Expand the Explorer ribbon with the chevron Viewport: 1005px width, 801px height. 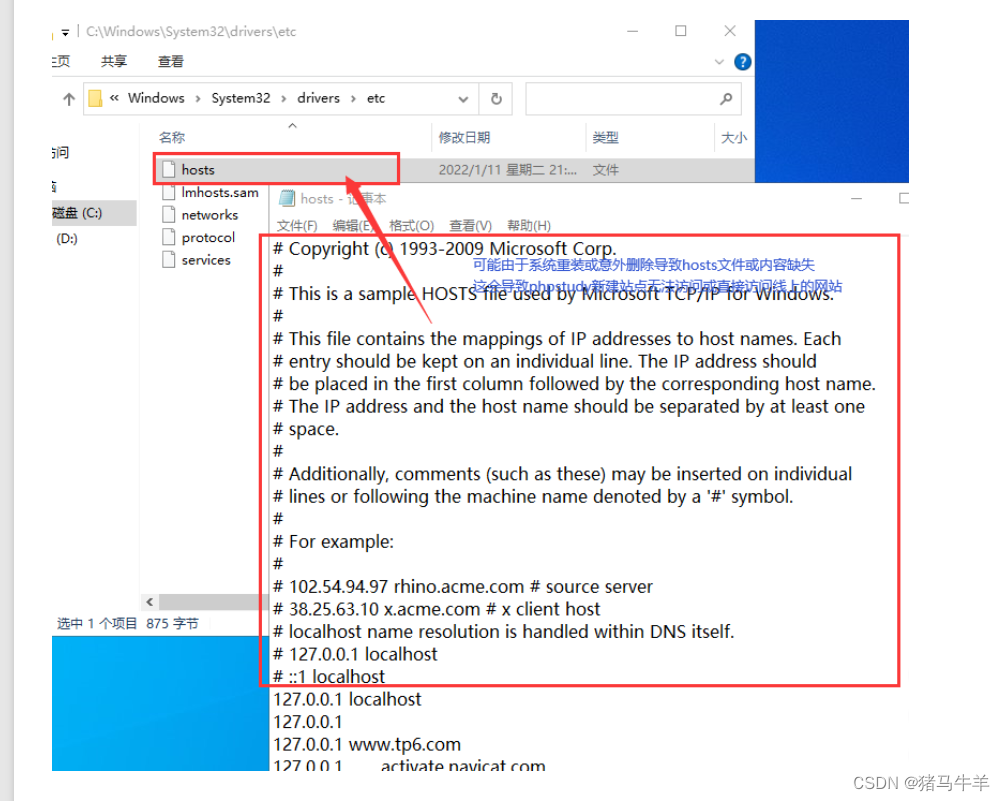pyautogui.click(x=719, y=62)
